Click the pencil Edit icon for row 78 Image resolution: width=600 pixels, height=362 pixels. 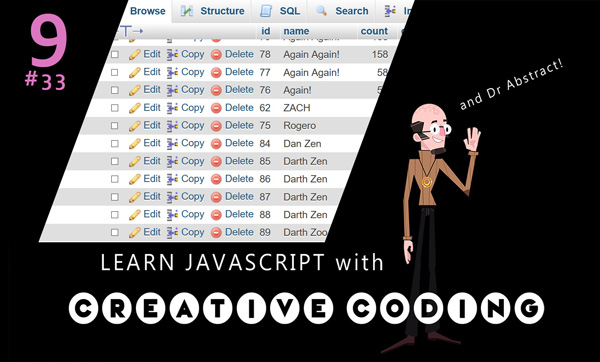(135, 55)
